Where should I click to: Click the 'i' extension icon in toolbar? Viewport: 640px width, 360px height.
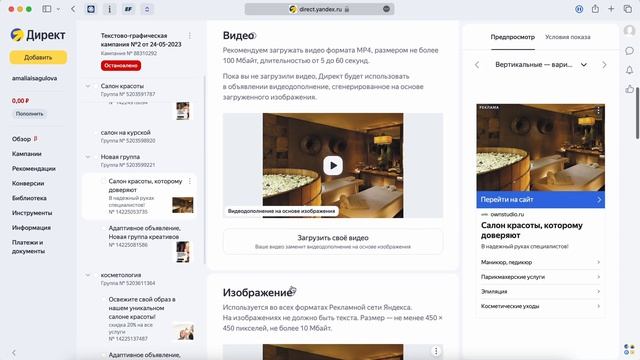(109, 9)
